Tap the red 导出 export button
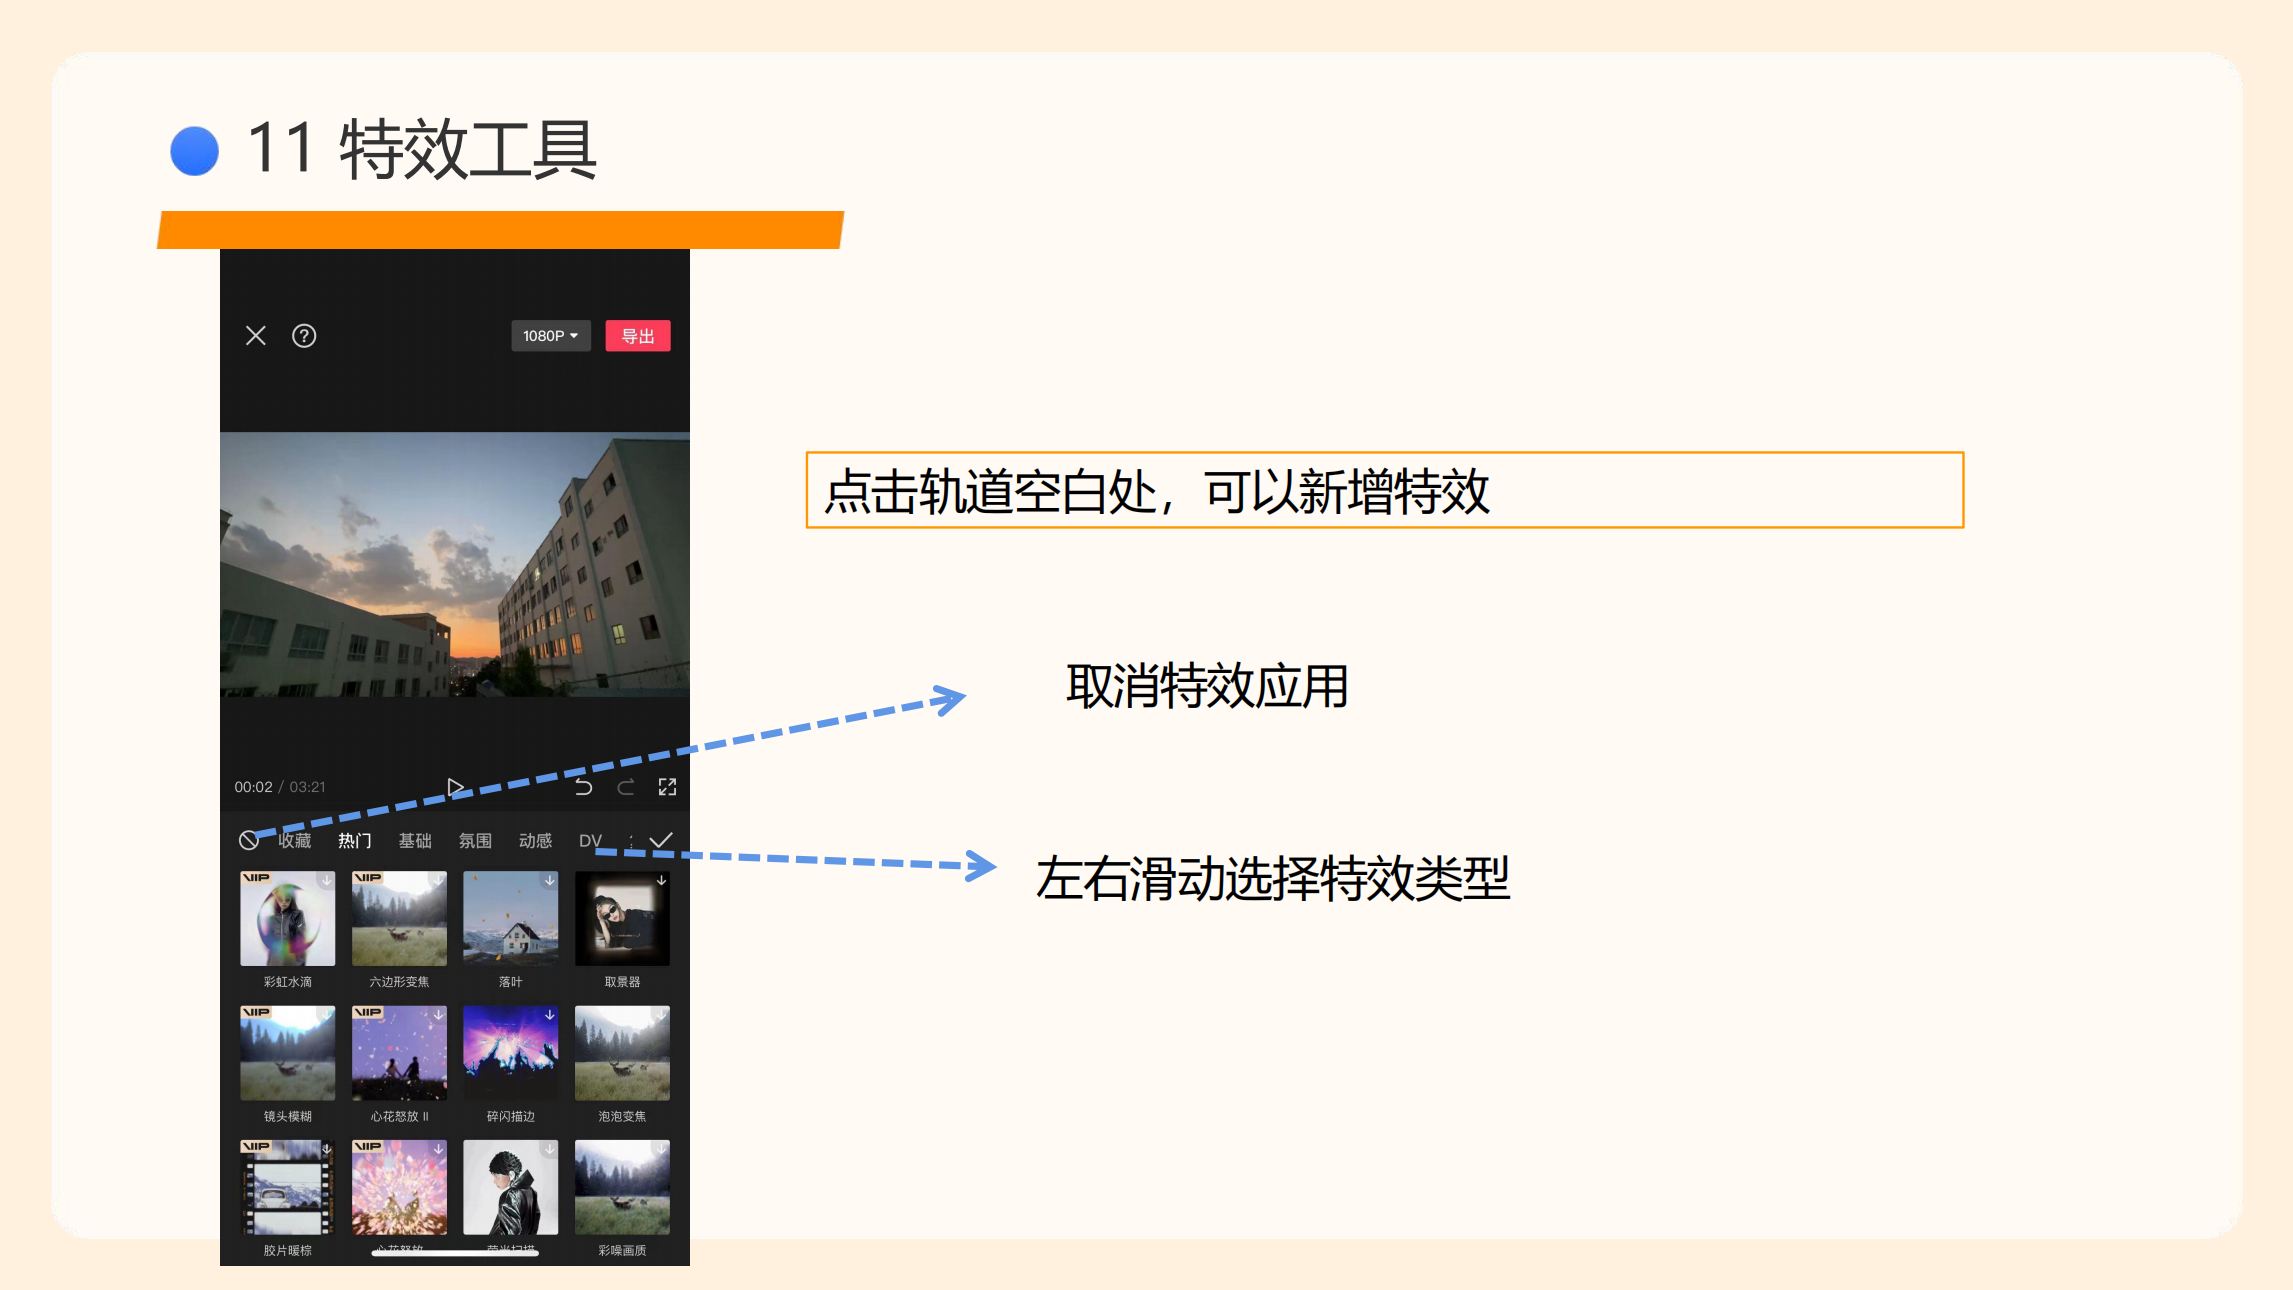The height and width of the screenshot is (1290, 2293). (638, 336)
